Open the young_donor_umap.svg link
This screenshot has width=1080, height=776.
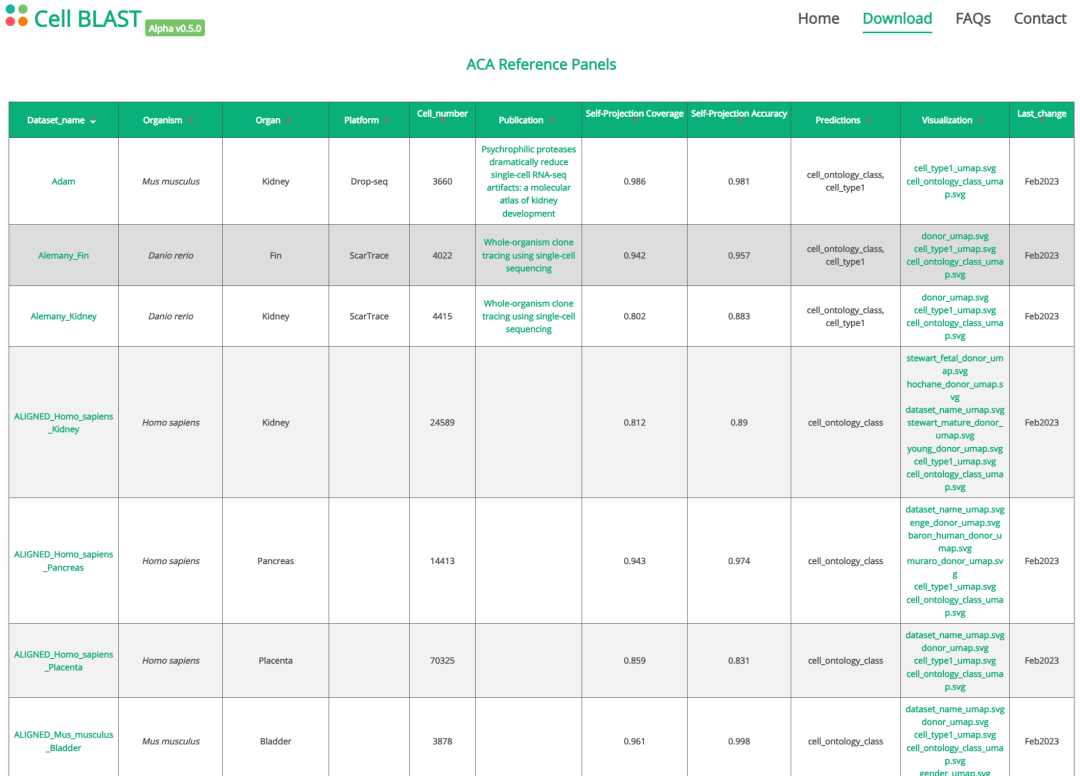pyautogui.click(x=955, y=449)
